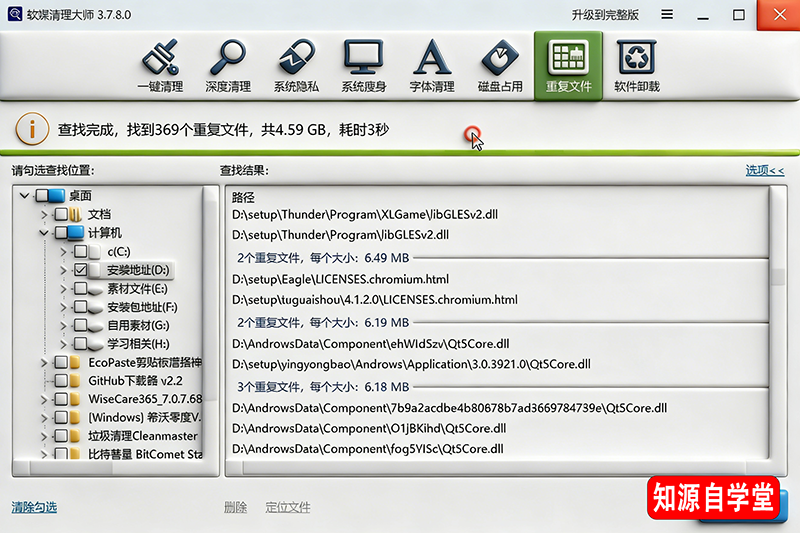Click the 删除 delete button
Image resolution: width=800 pixels, height=533 pixels.
pyautogui.click(x=235, y=507)
